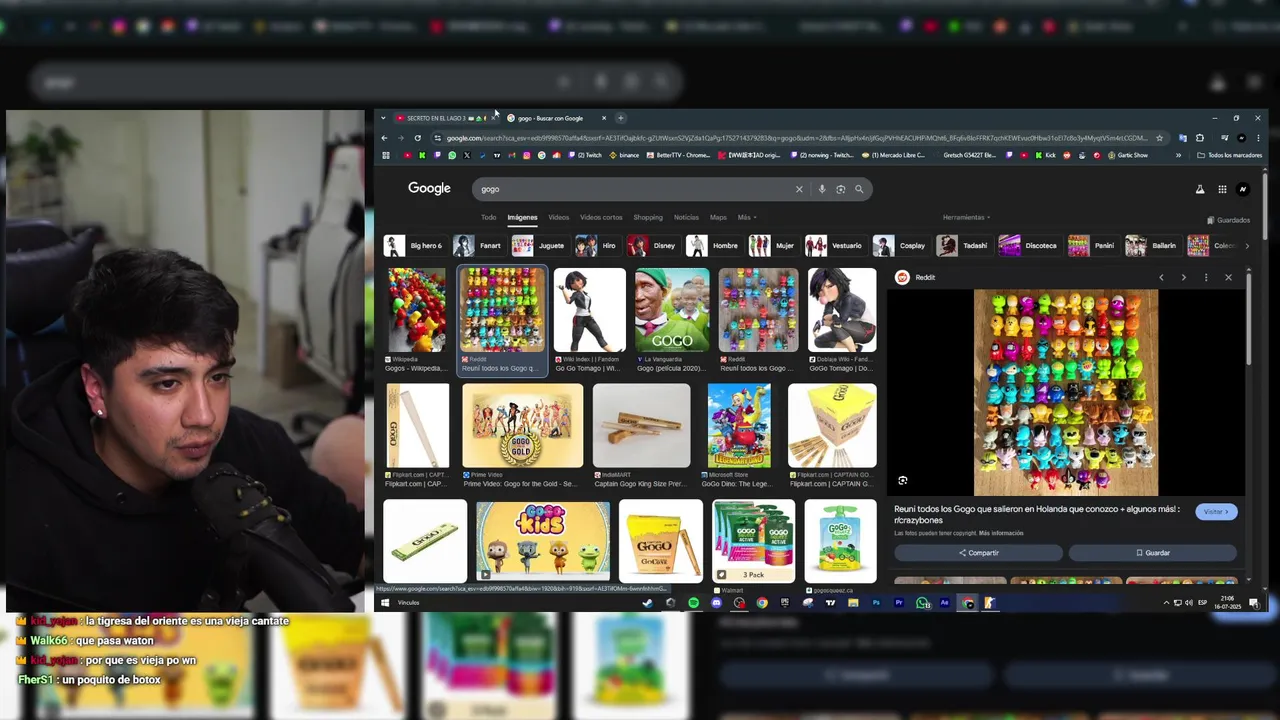This screenshot has height=720, width=1280.
Task: Go to the Google logo homepage
Action: [x=429, y=189]
